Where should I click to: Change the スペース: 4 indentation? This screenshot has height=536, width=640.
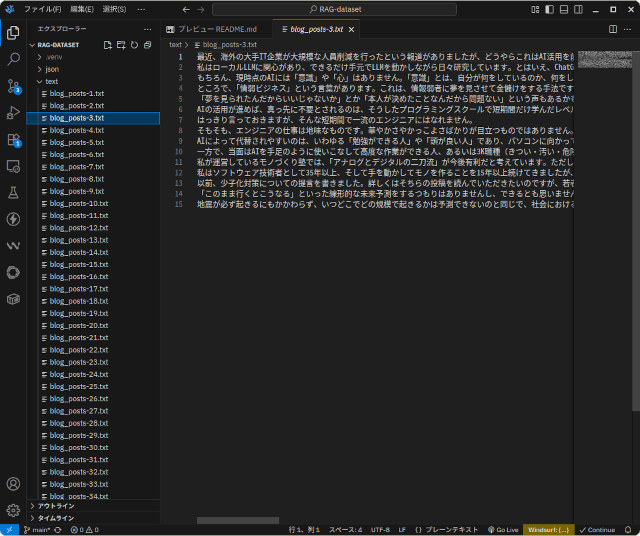point(346,530)
